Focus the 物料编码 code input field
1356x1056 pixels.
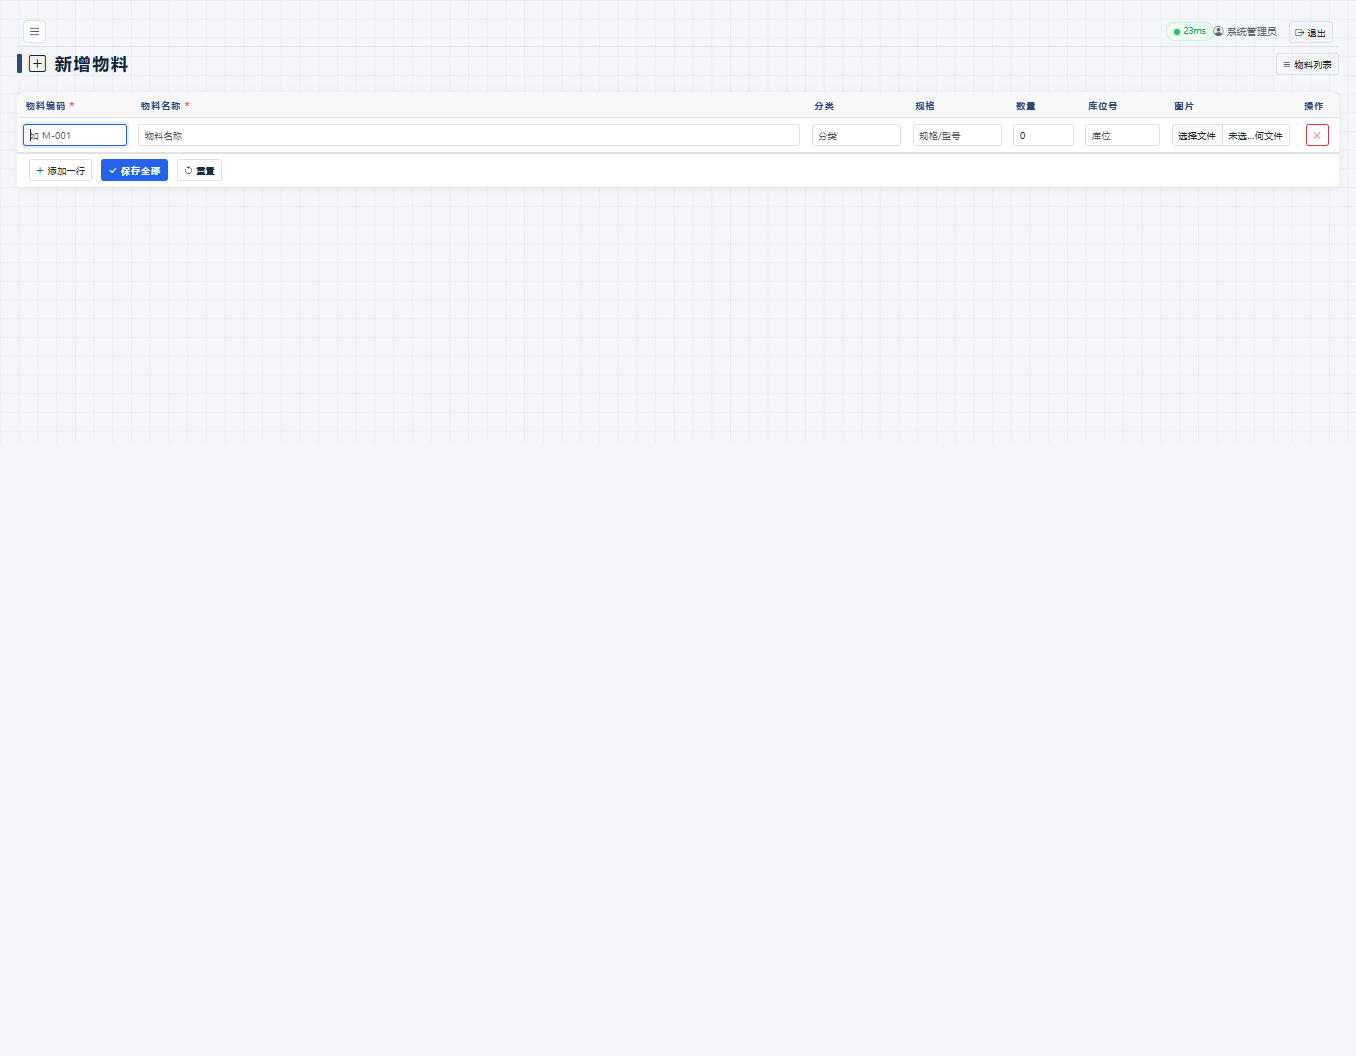tap(75, 135)
